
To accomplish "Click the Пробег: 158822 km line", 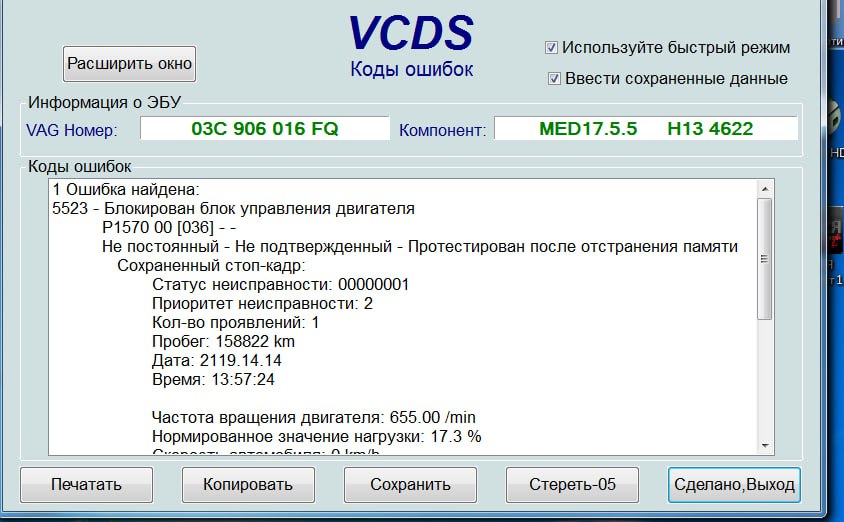I will (223, 342).
